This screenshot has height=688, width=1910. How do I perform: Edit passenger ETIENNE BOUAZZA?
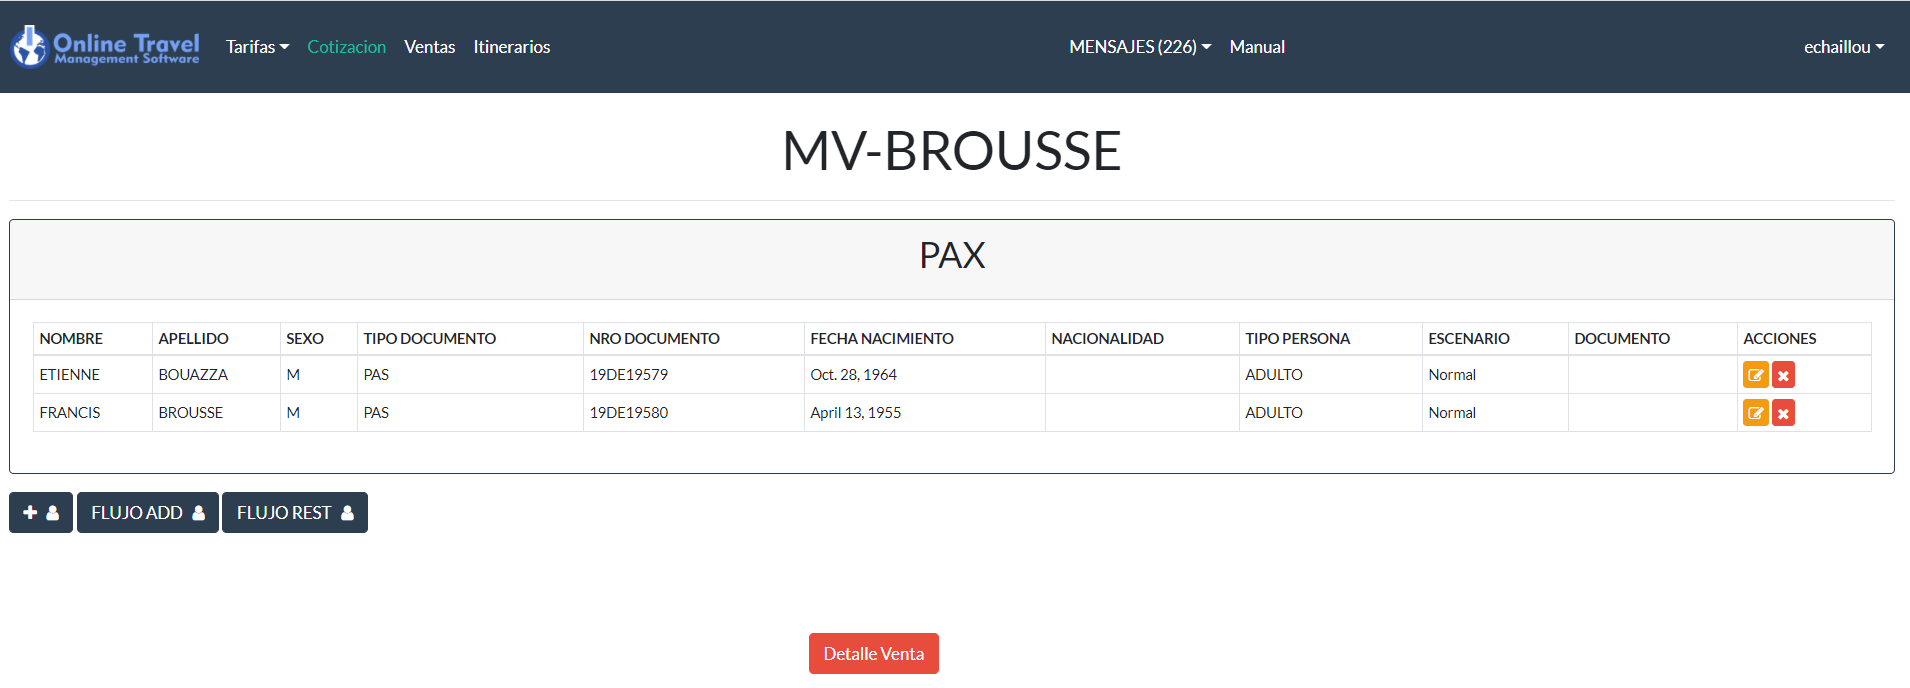1755,375
